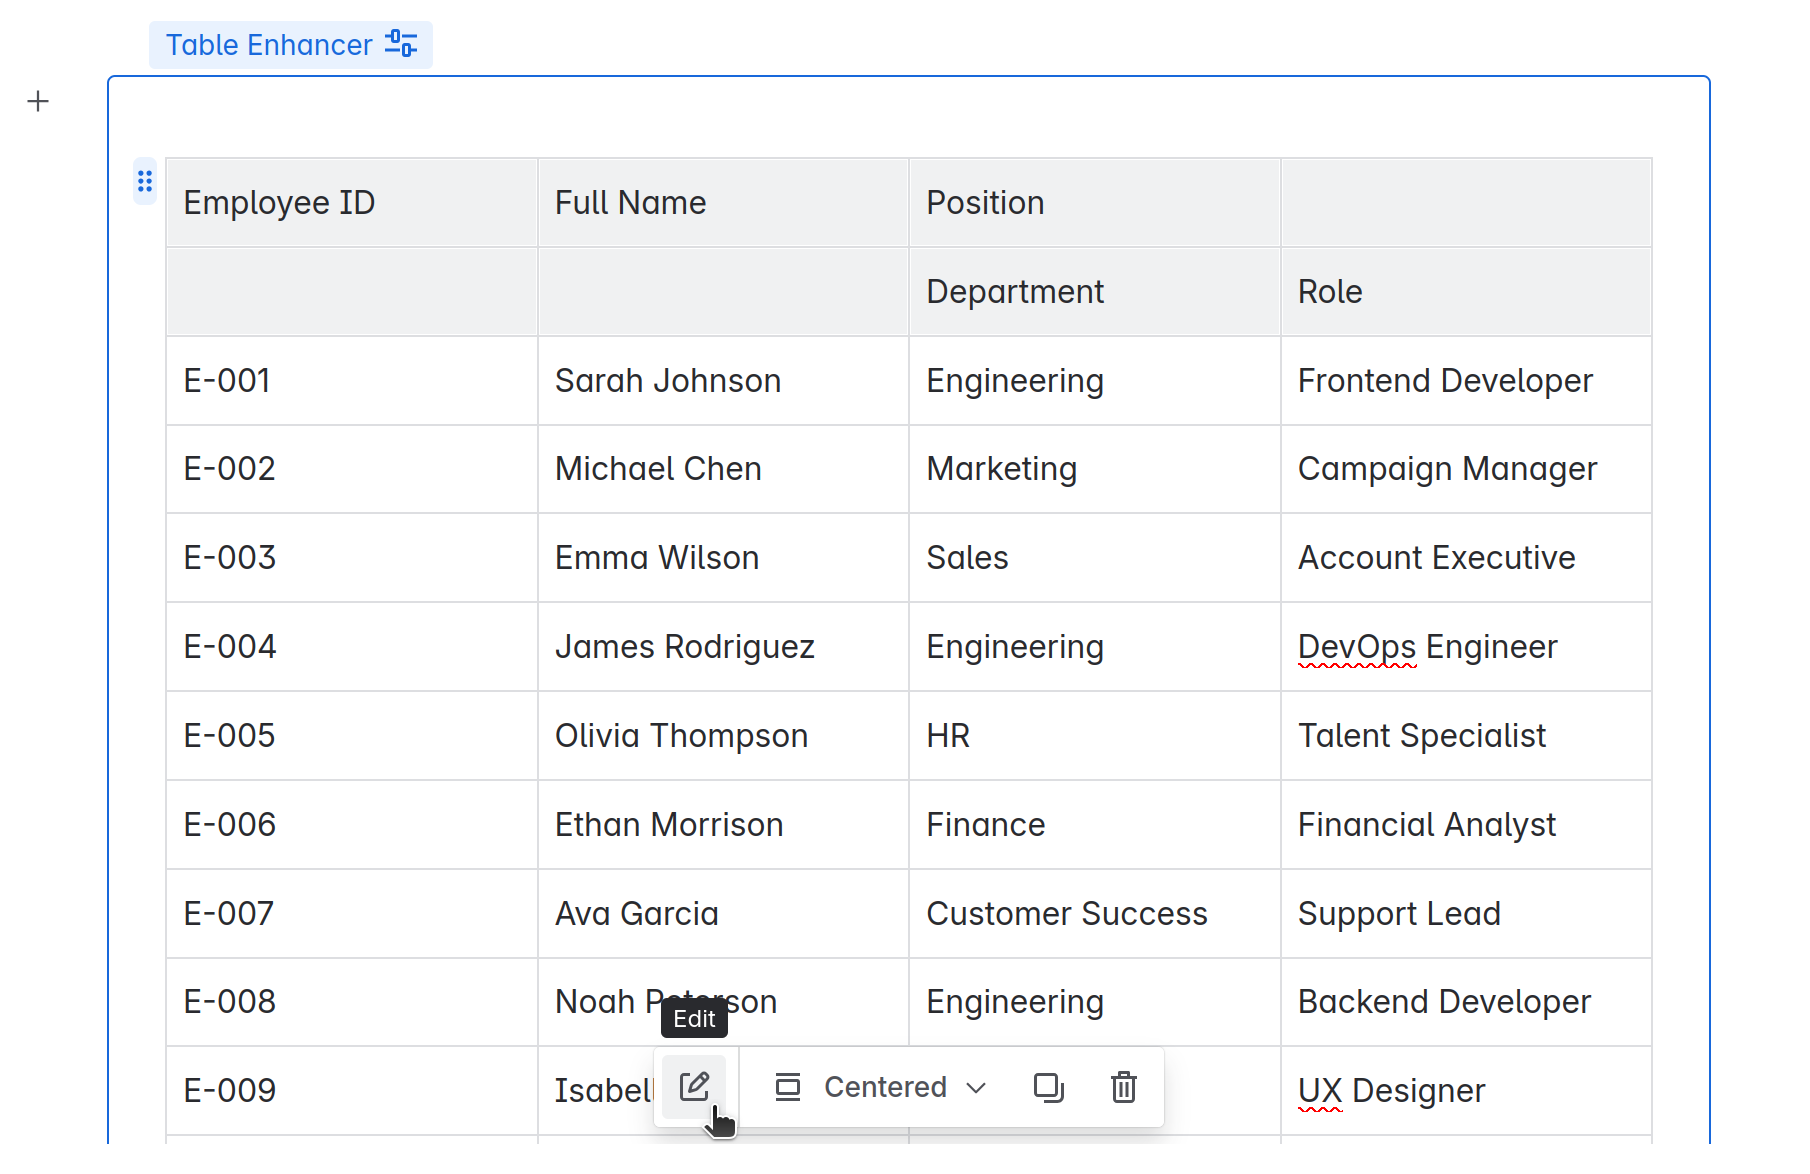
Task: Click the Customer Success department cell
Action: coord(1093,914)
